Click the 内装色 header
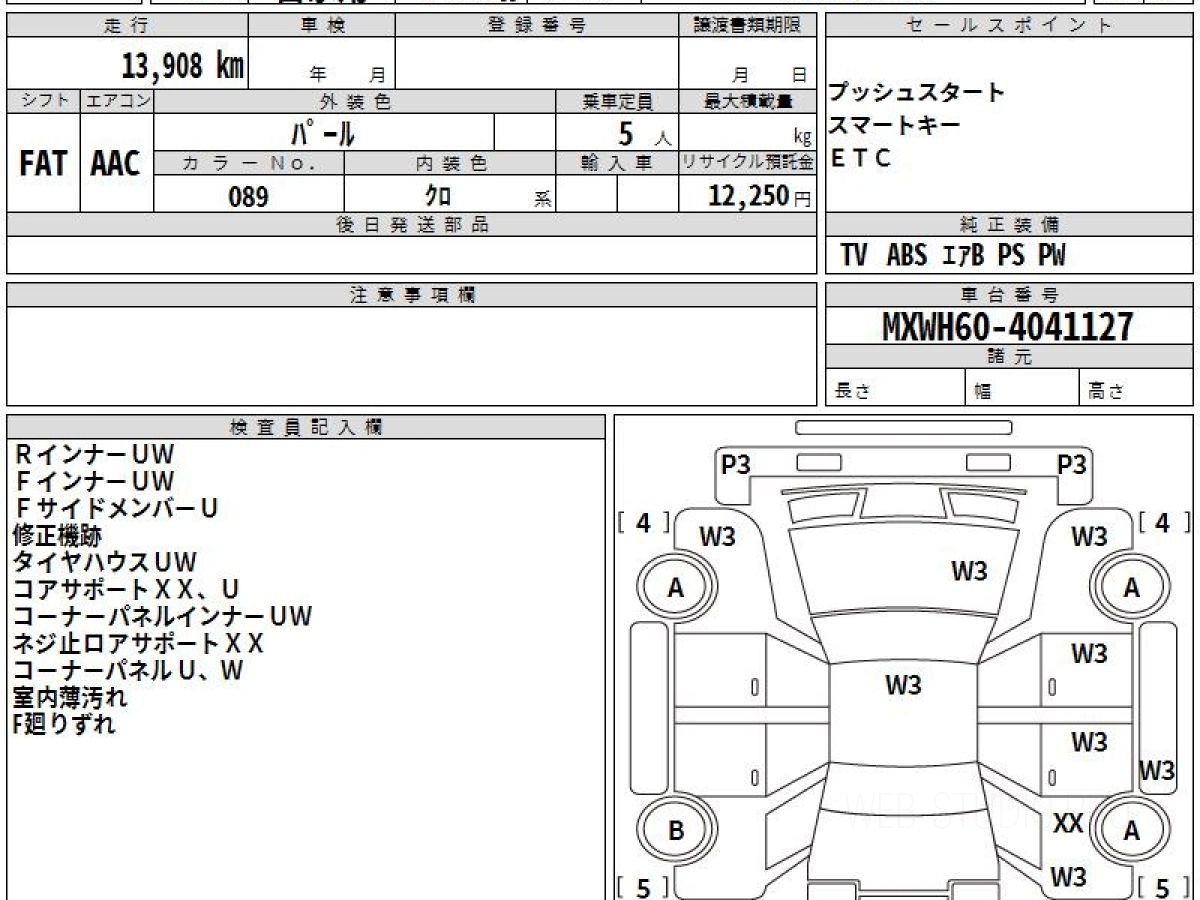Viewport: 1200px width, 900px height. (450, 163)
